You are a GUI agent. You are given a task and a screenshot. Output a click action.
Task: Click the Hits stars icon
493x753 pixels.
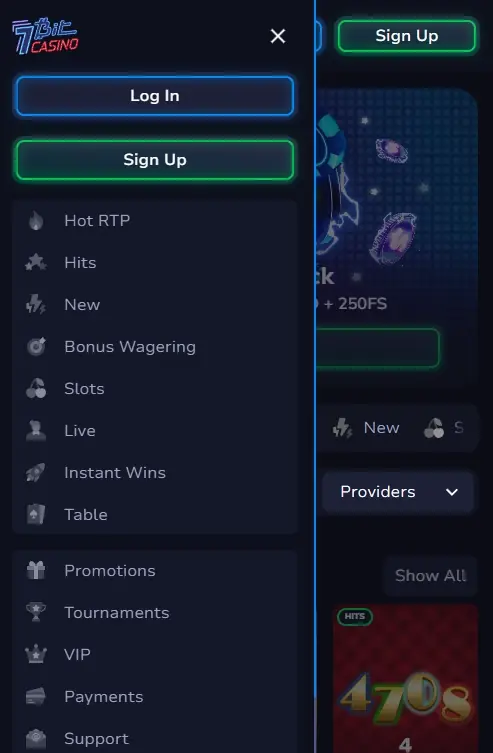pos(36,263)
